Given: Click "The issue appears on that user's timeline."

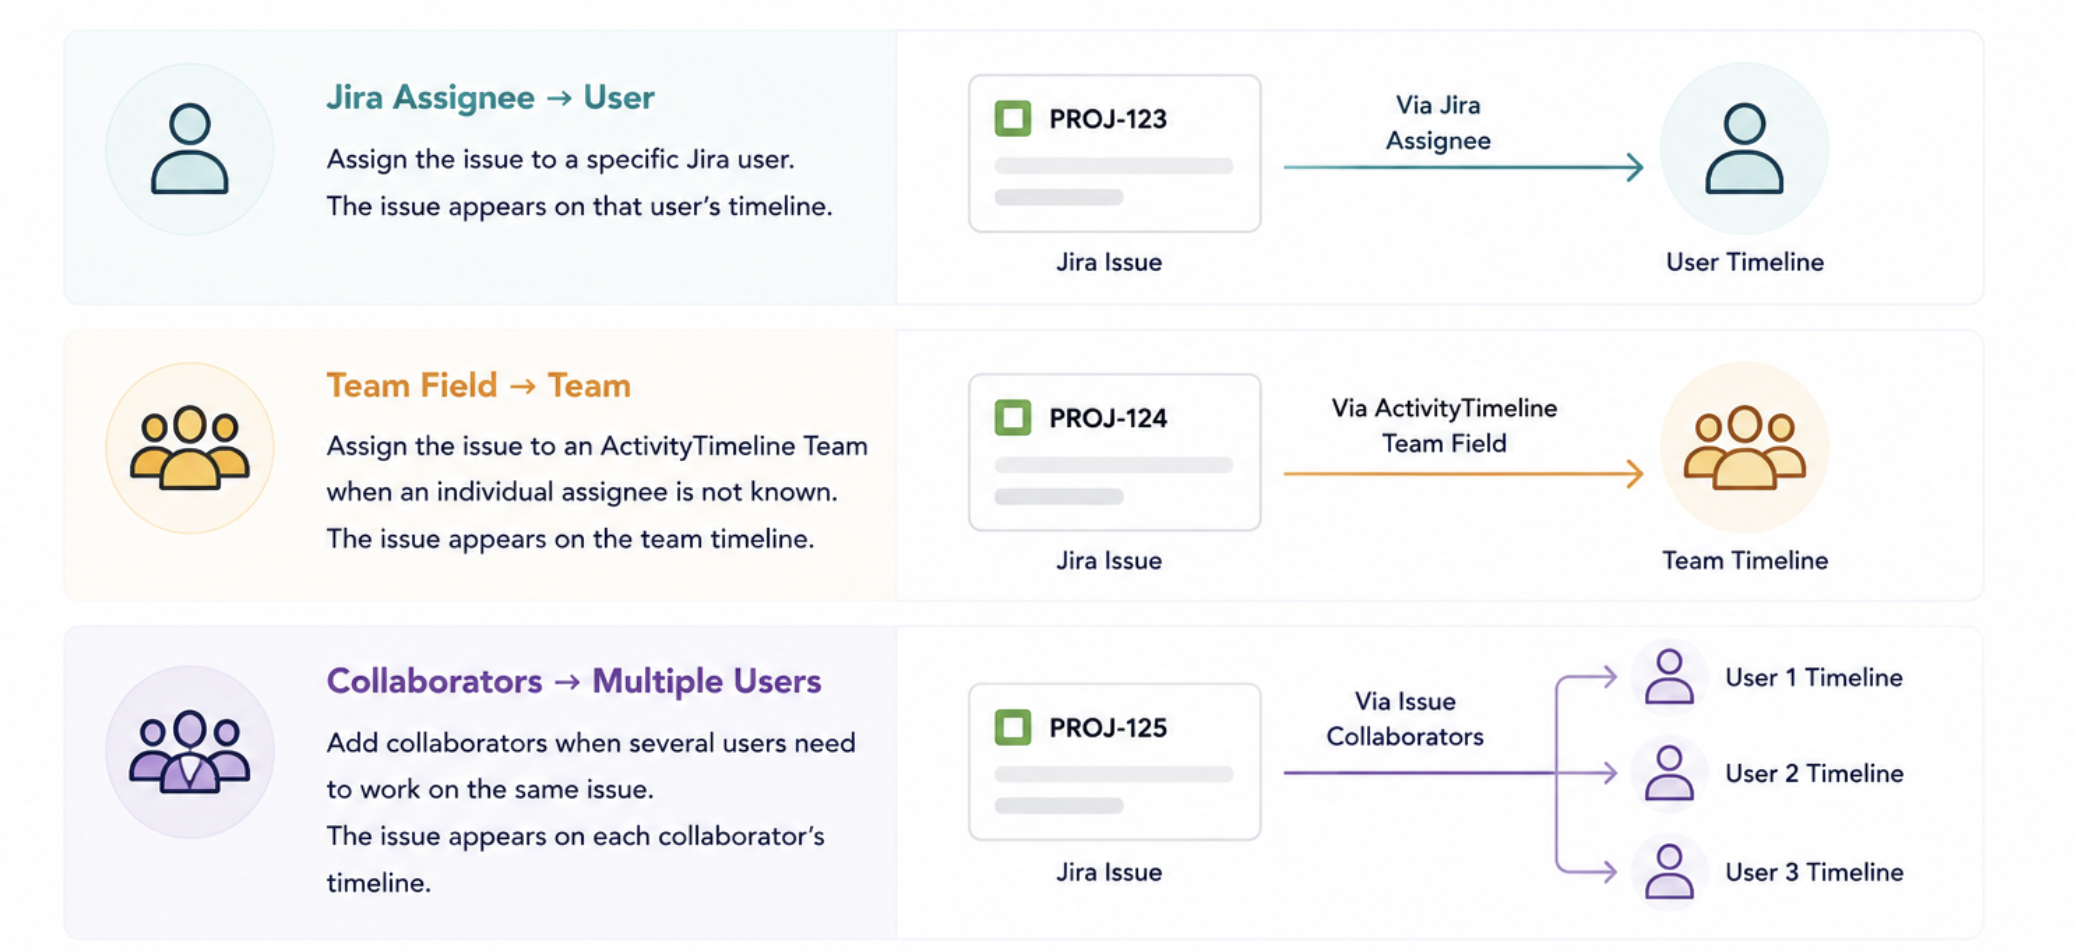Looking at the screenshot, I should tap(579, 206).
